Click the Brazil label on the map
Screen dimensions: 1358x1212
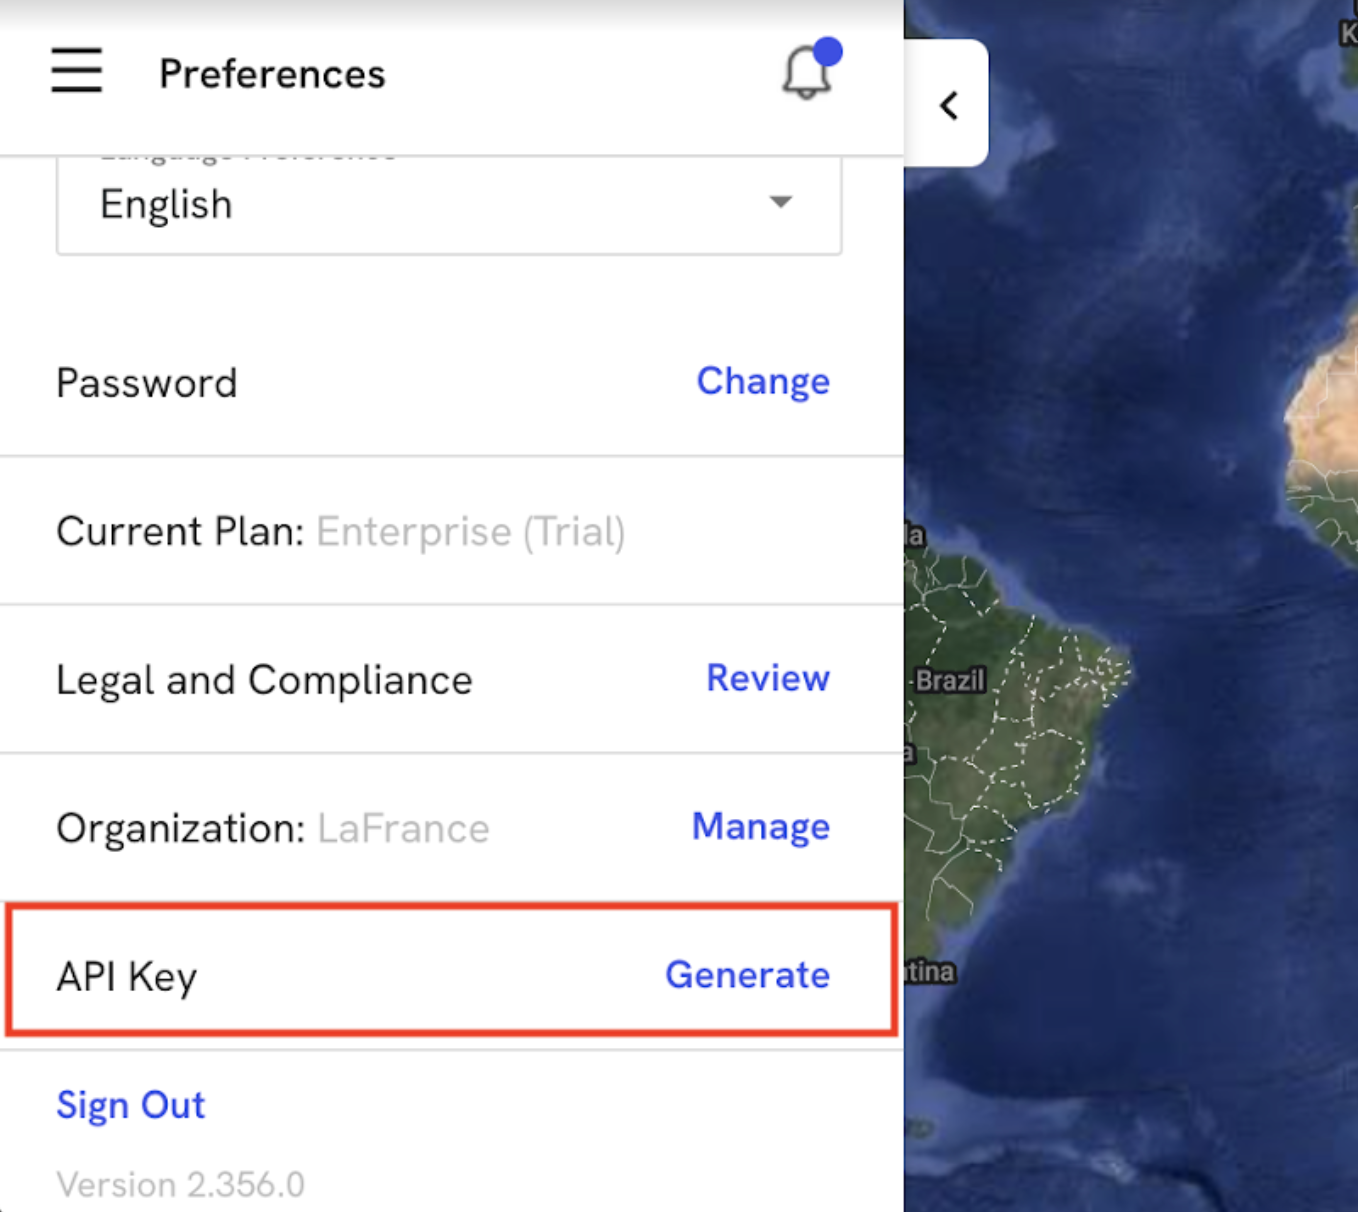coord(950,681)
